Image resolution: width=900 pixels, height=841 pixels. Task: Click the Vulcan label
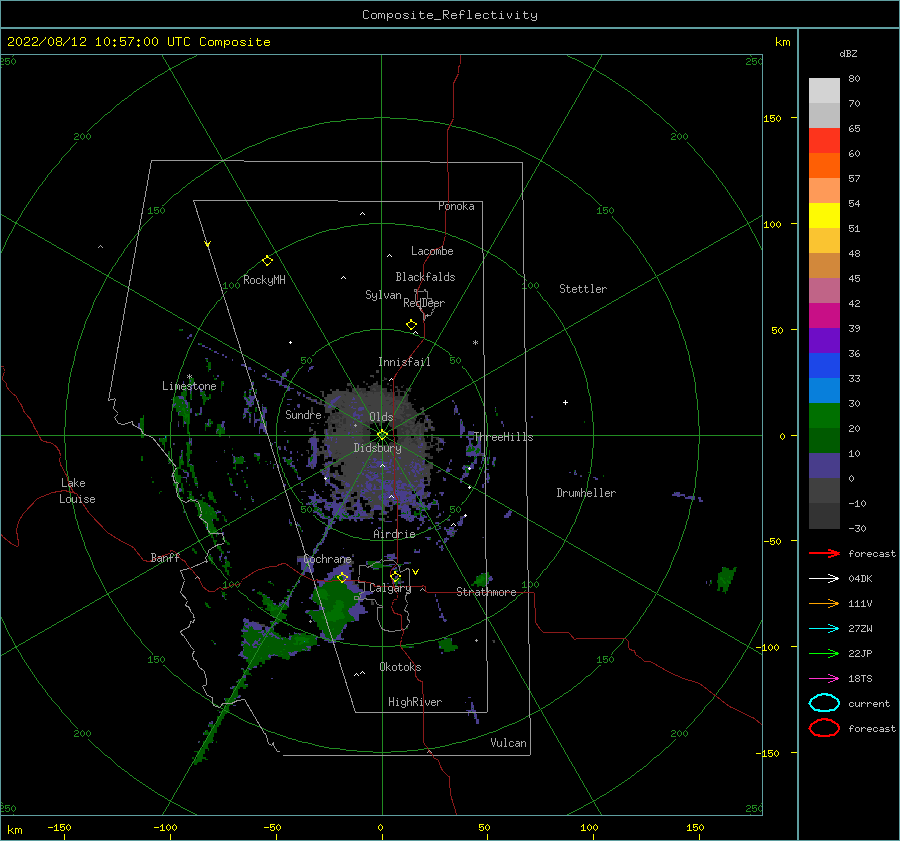[x=508, y=743]
